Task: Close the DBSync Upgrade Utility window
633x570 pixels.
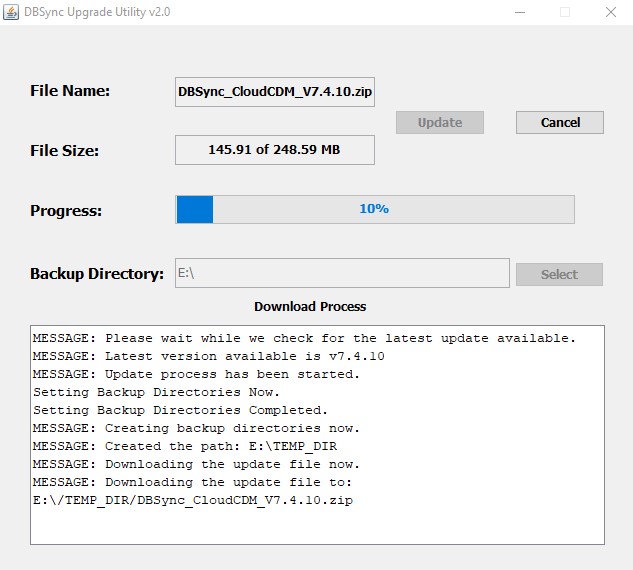Action: 610,12
